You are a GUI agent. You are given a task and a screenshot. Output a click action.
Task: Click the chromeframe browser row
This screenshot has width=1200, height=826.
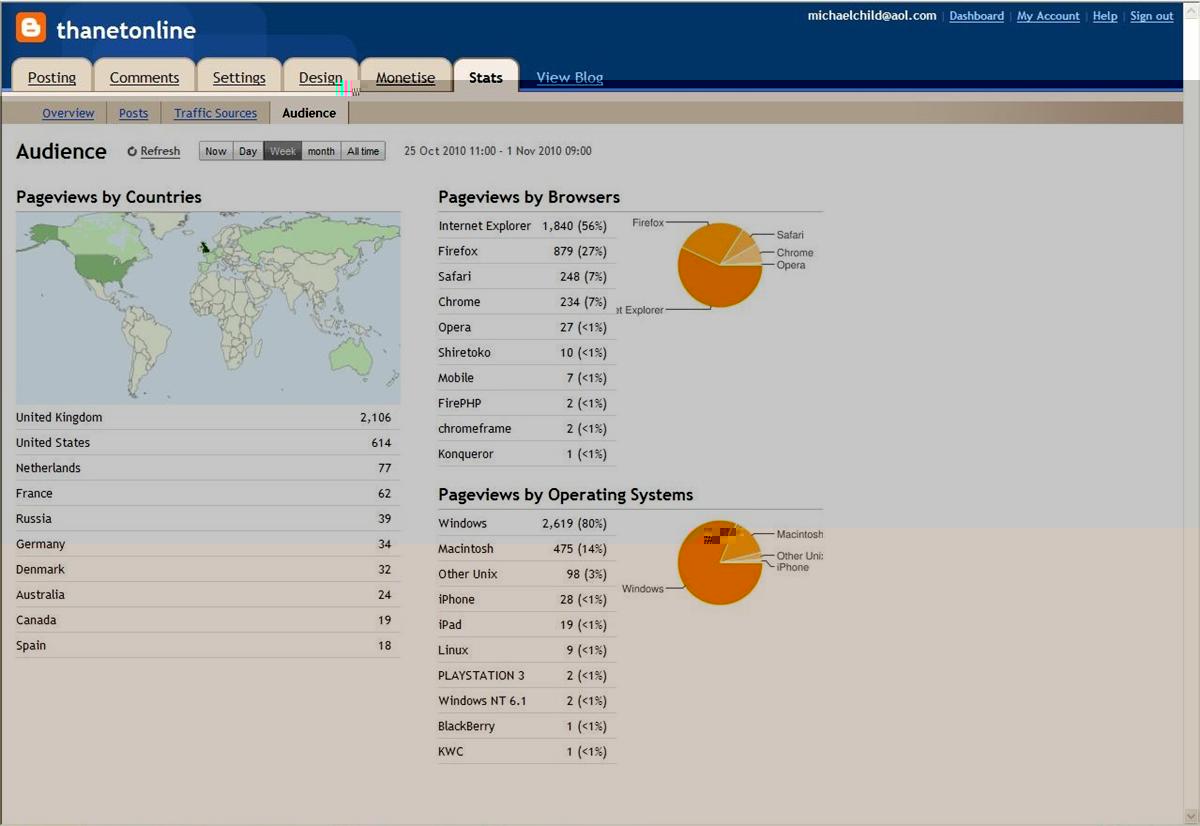tap(527, 429)
